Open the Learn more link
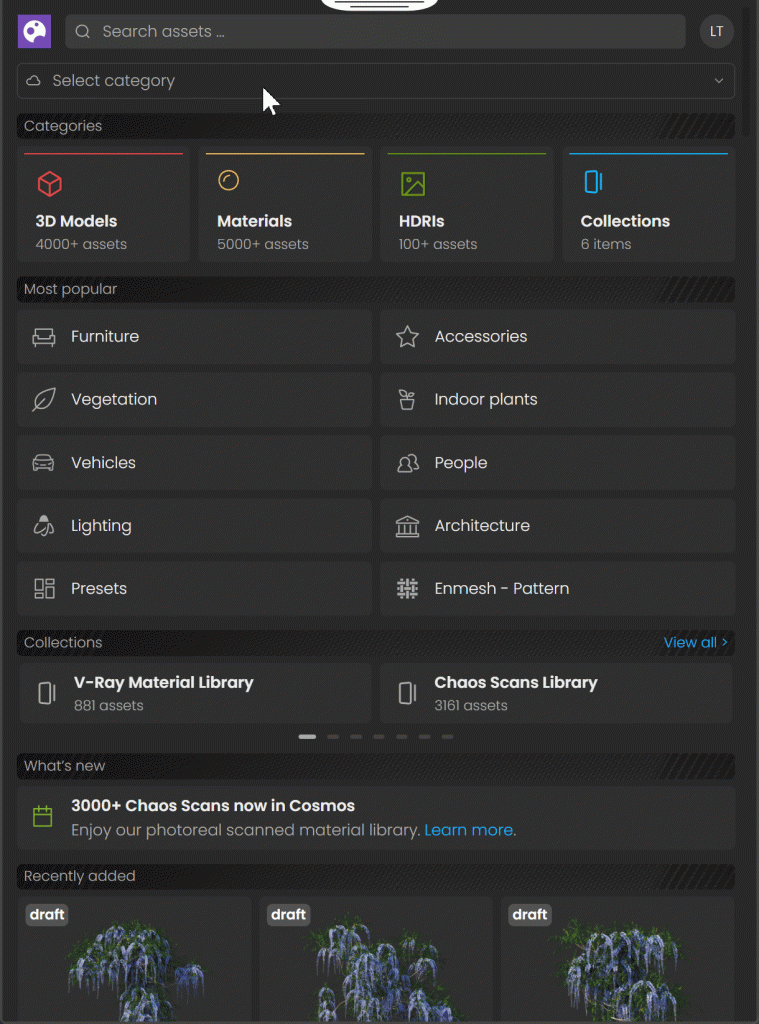 tap(469, 830)
